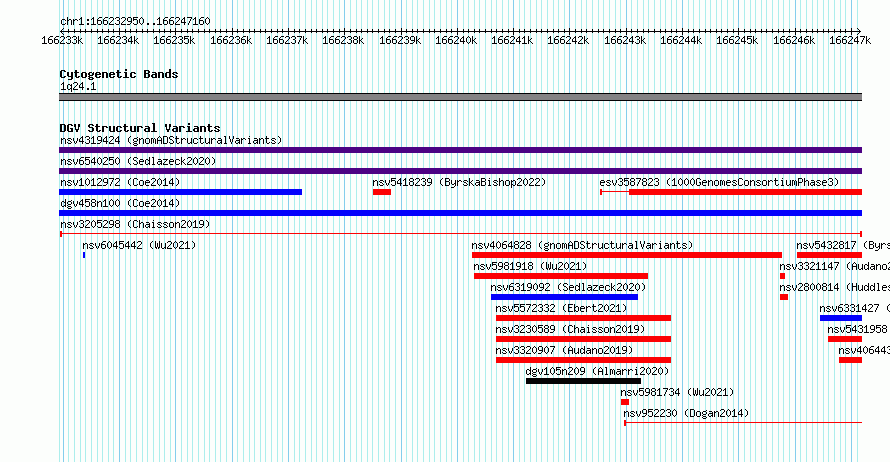Click the 166240k ruler tick
Viewport: 890px width, 462px height.
pos(456,40)
